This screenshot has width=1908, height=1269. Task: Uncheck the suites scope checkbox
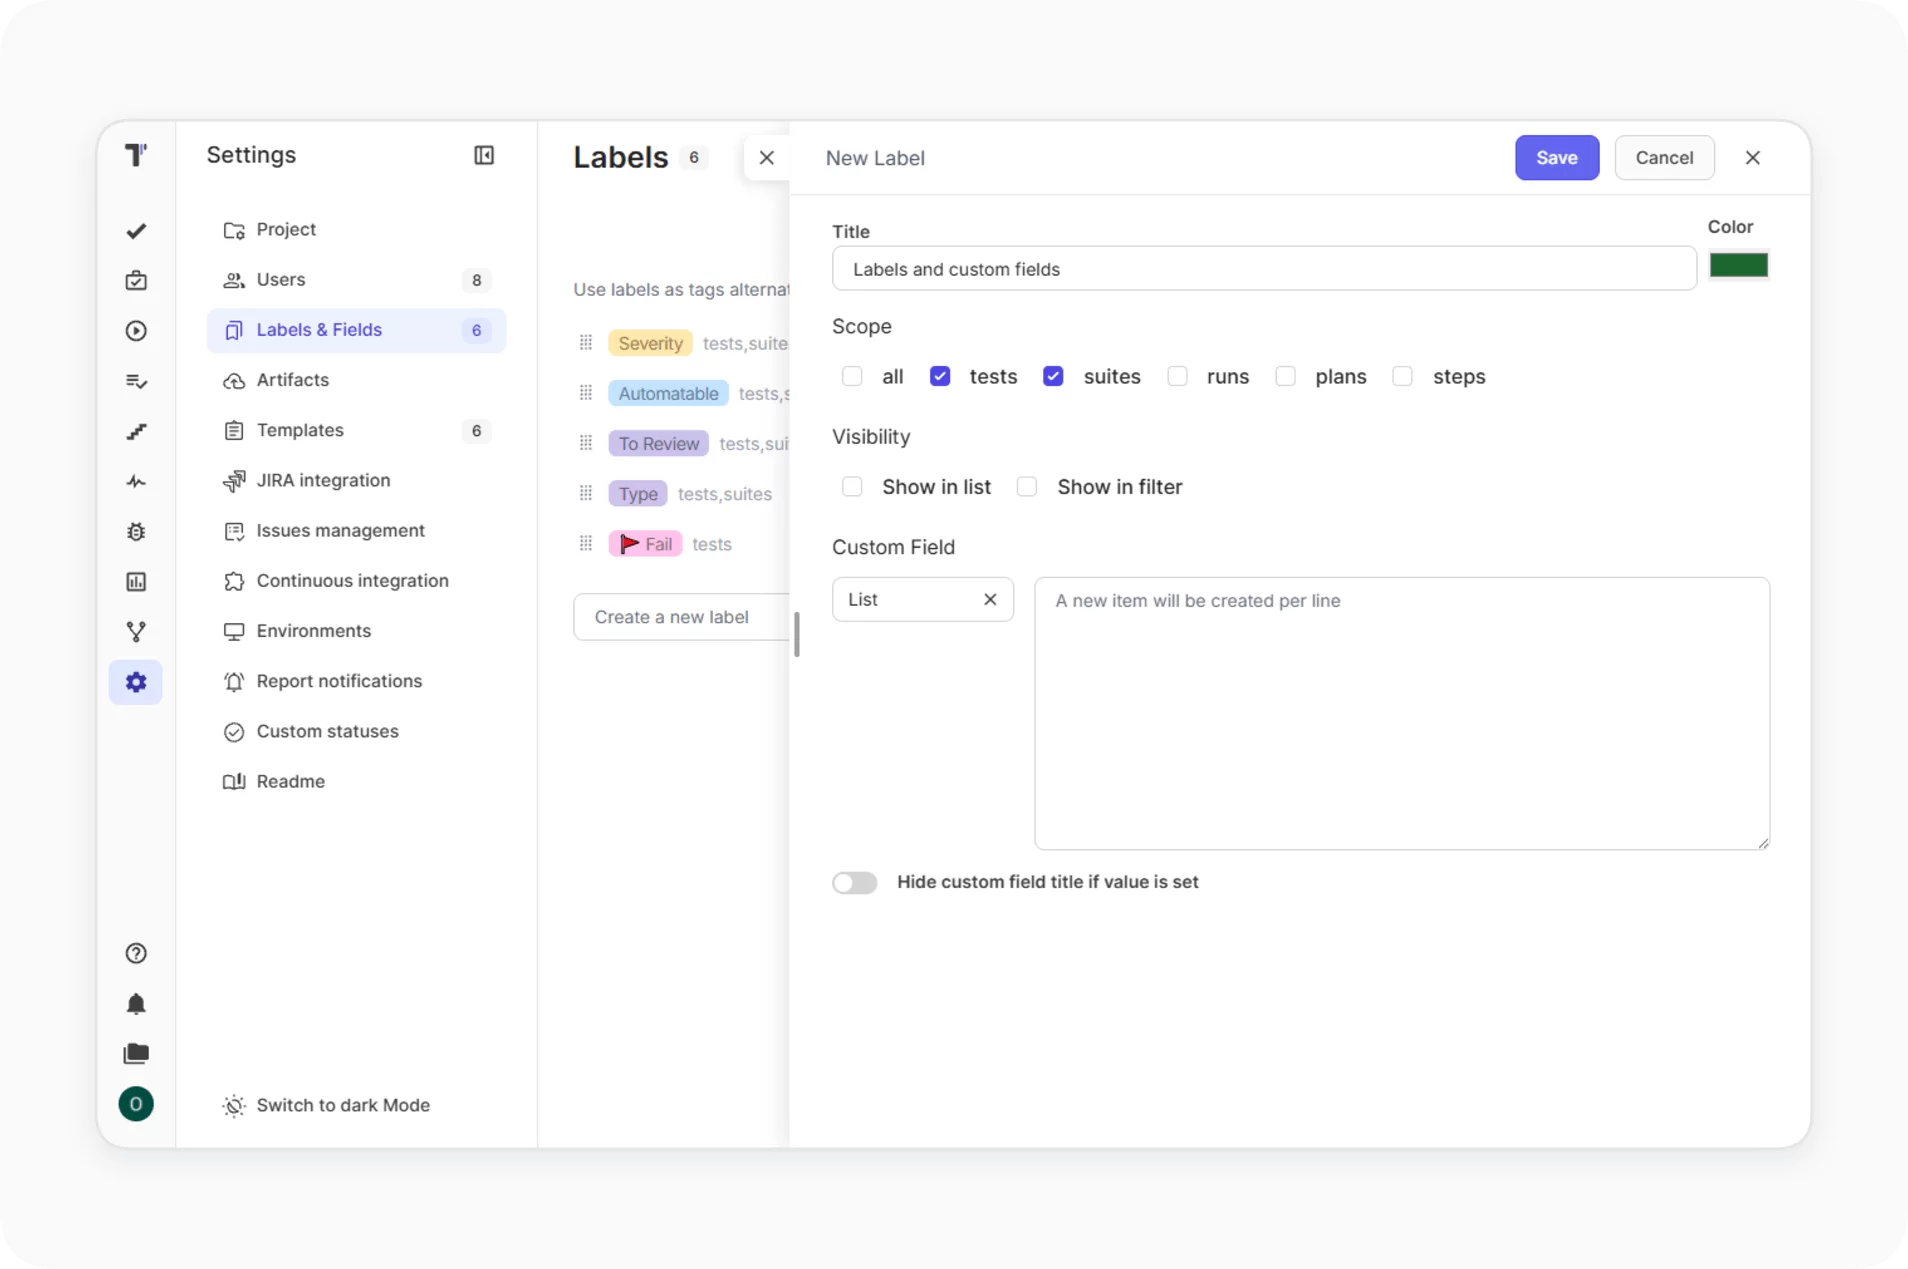(x=1053, y=377)
